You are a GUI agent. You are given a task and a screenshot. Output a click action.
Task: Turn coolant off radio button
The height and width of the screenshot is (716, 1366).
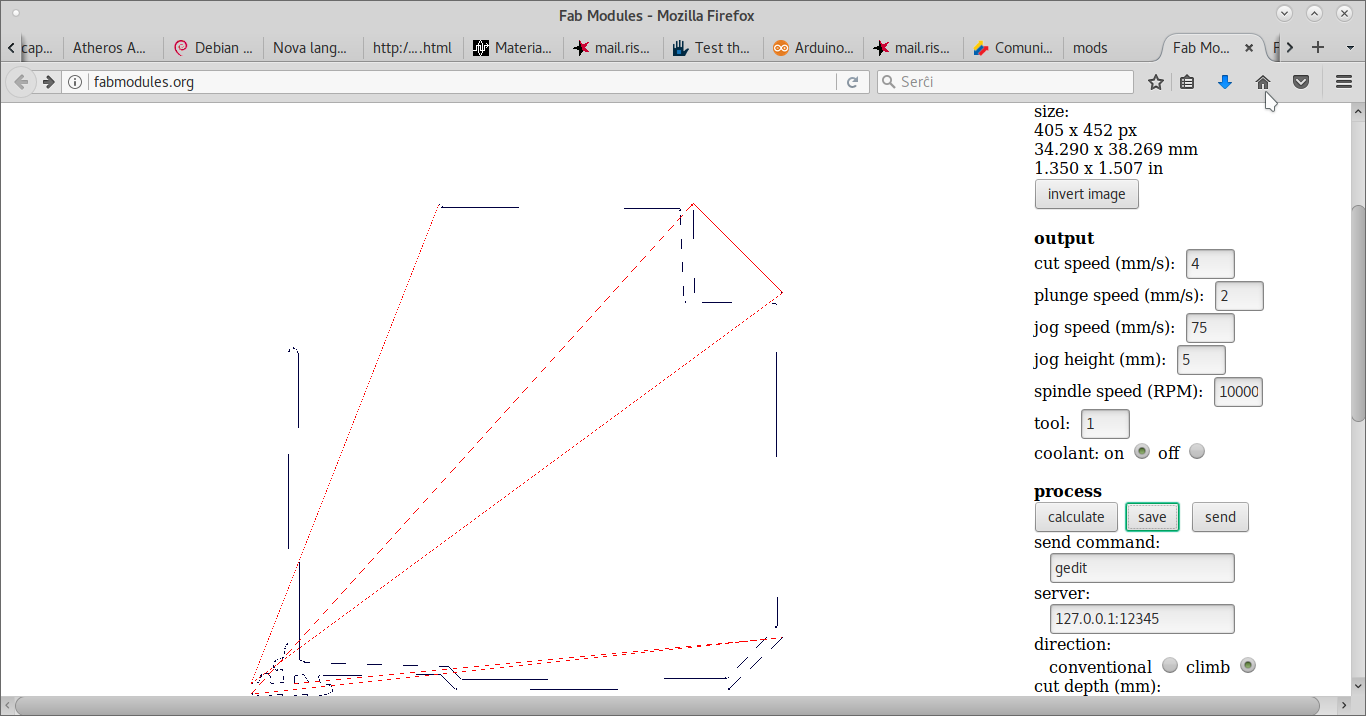point(1197,452)
